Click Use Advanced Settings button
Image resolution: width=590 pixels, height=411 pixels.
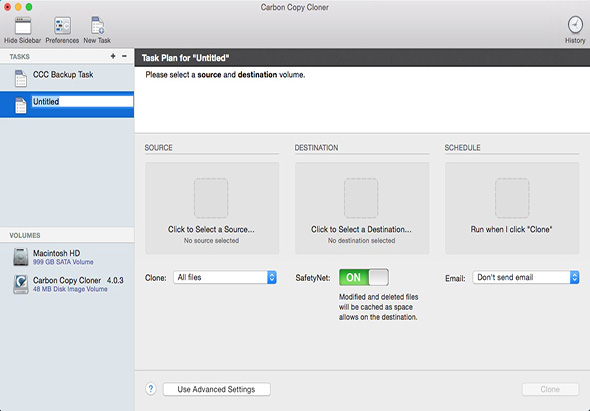(x=216, y=389)
